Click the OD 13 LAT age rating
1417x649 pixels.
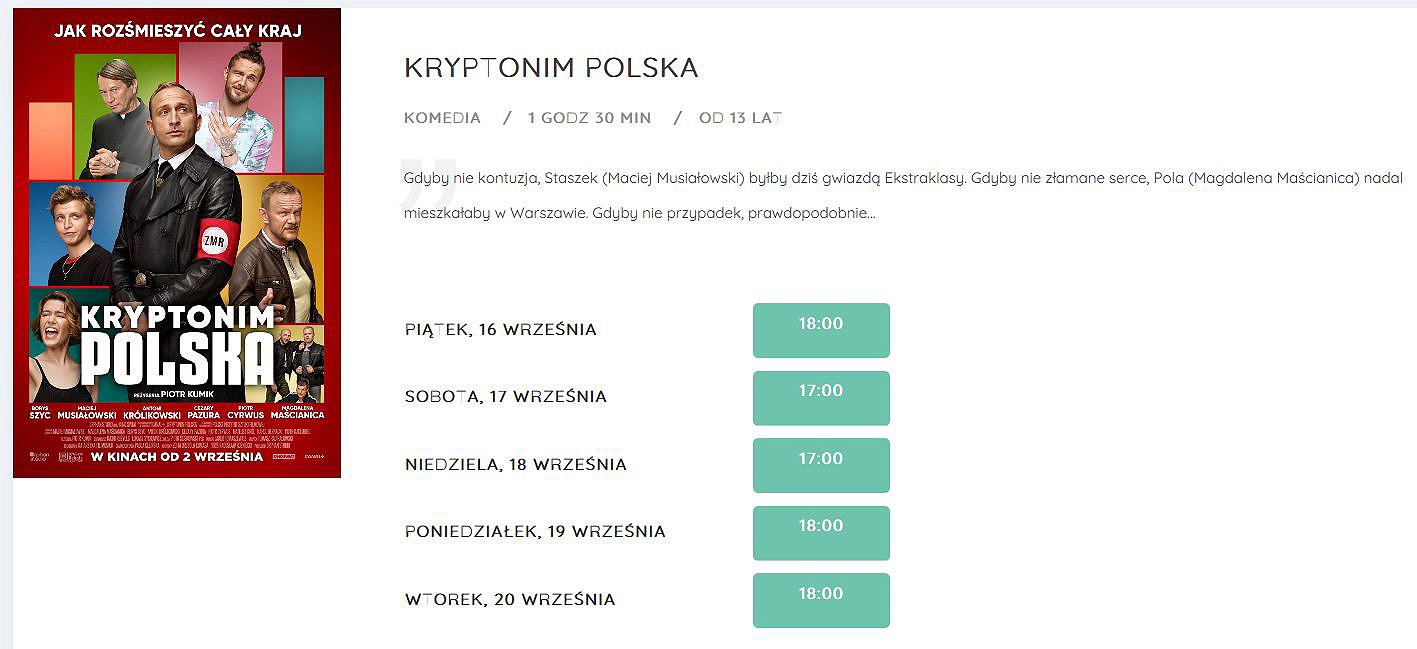[741, 118]
